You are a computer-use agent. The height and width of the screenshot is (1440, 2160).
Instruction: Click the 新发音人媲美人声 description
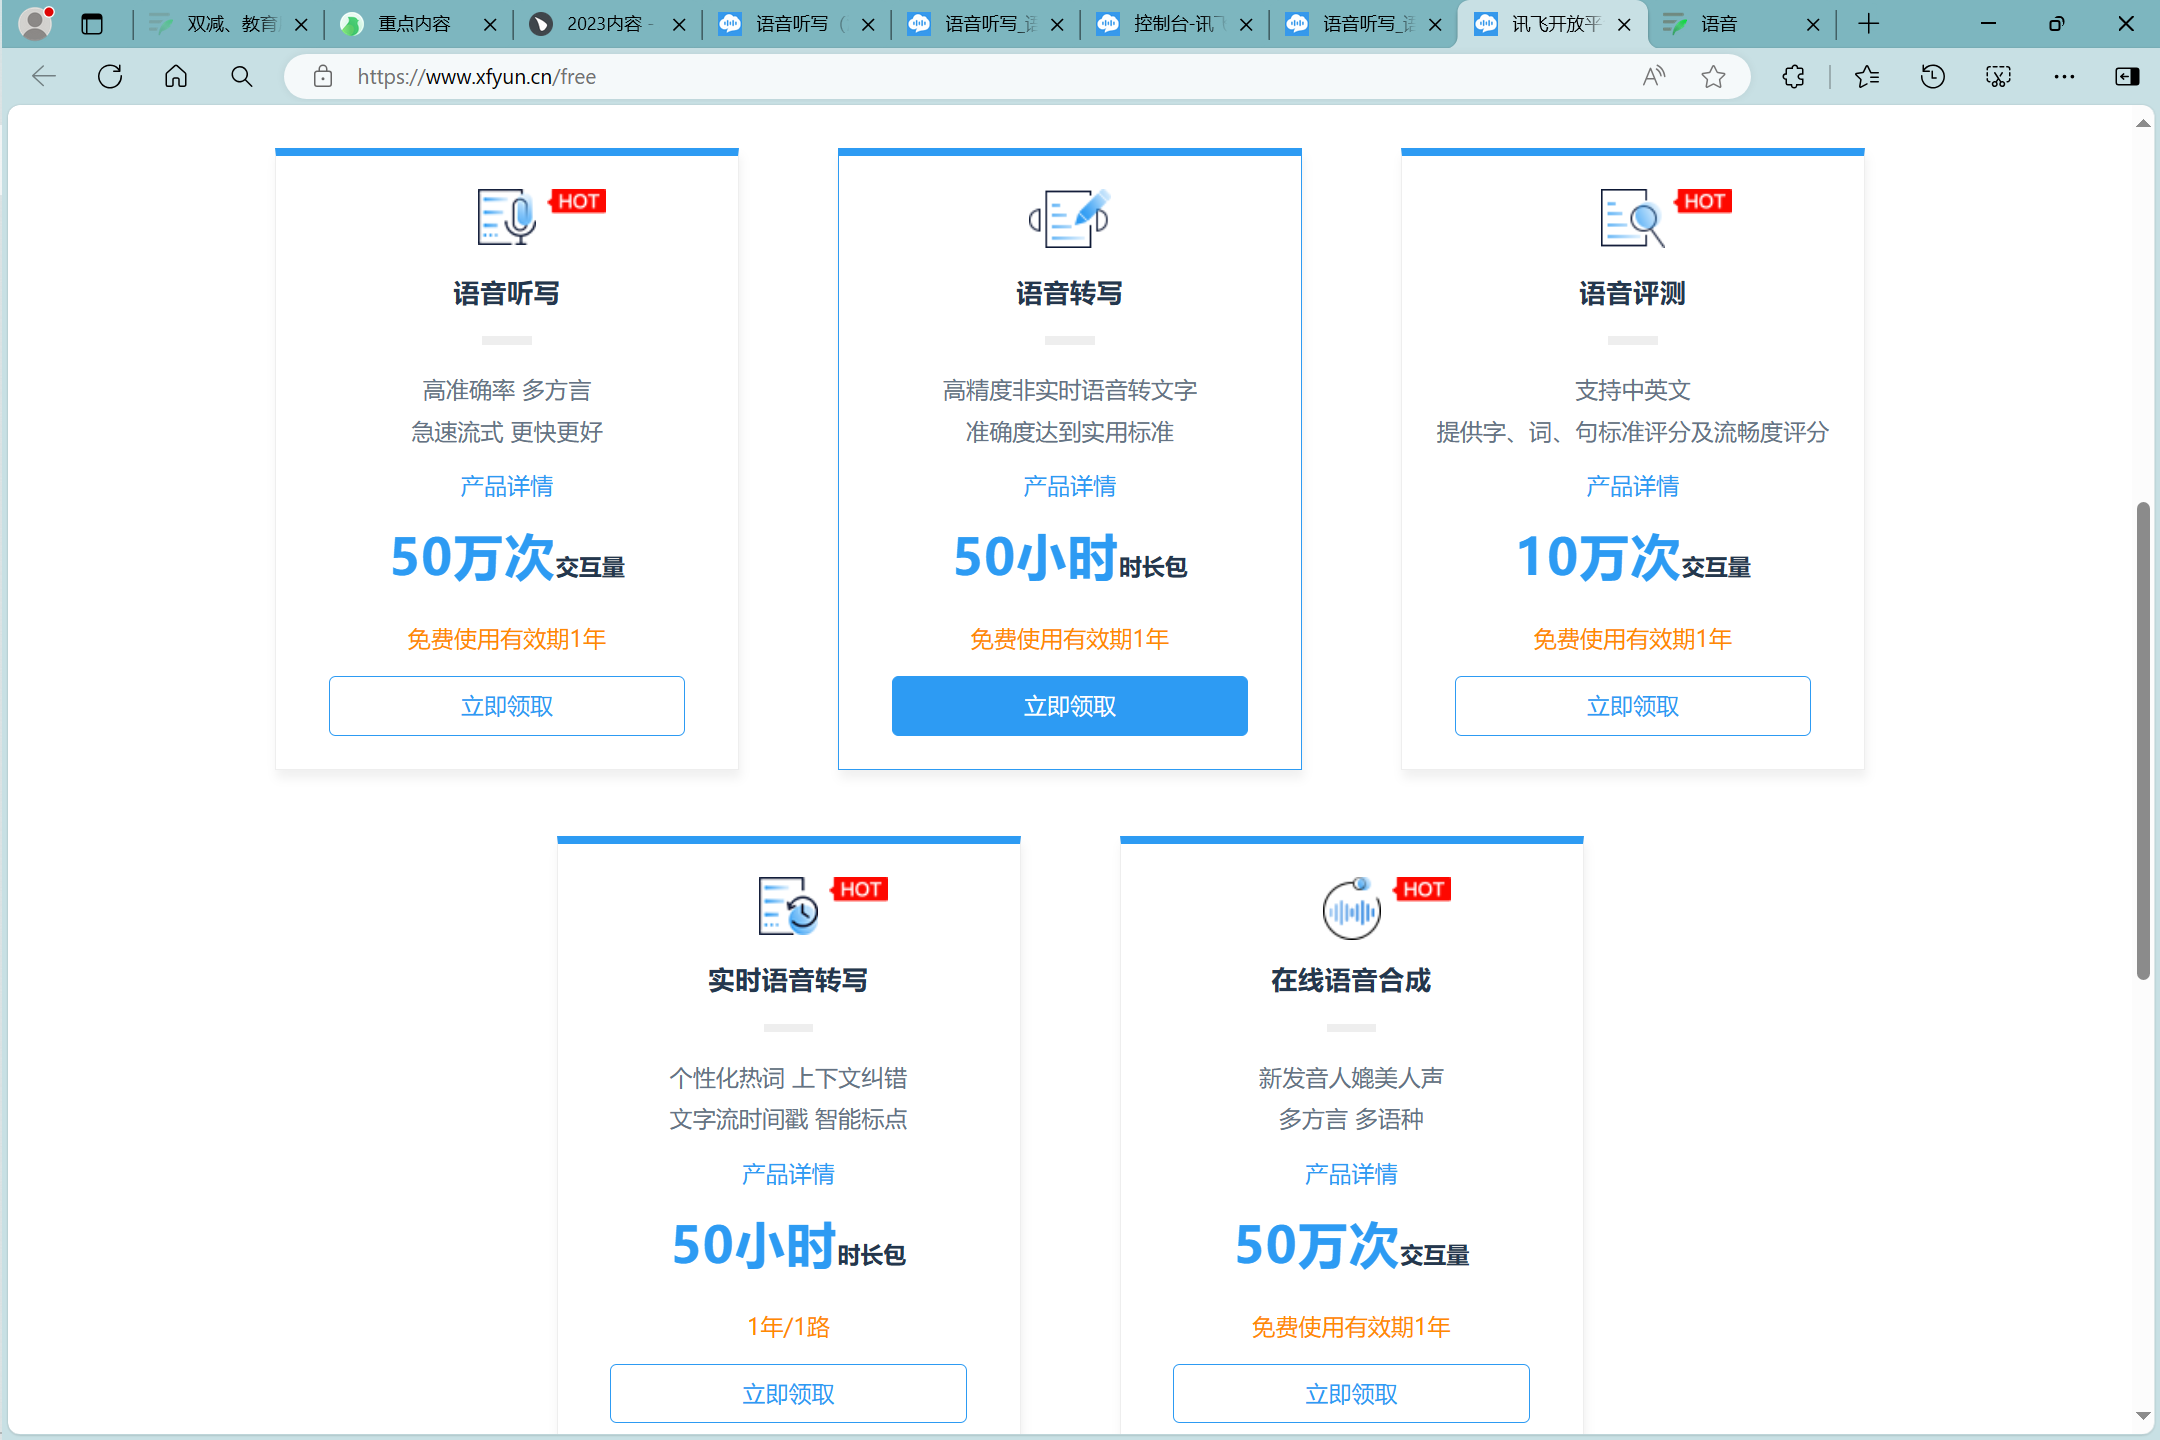1351,1078
